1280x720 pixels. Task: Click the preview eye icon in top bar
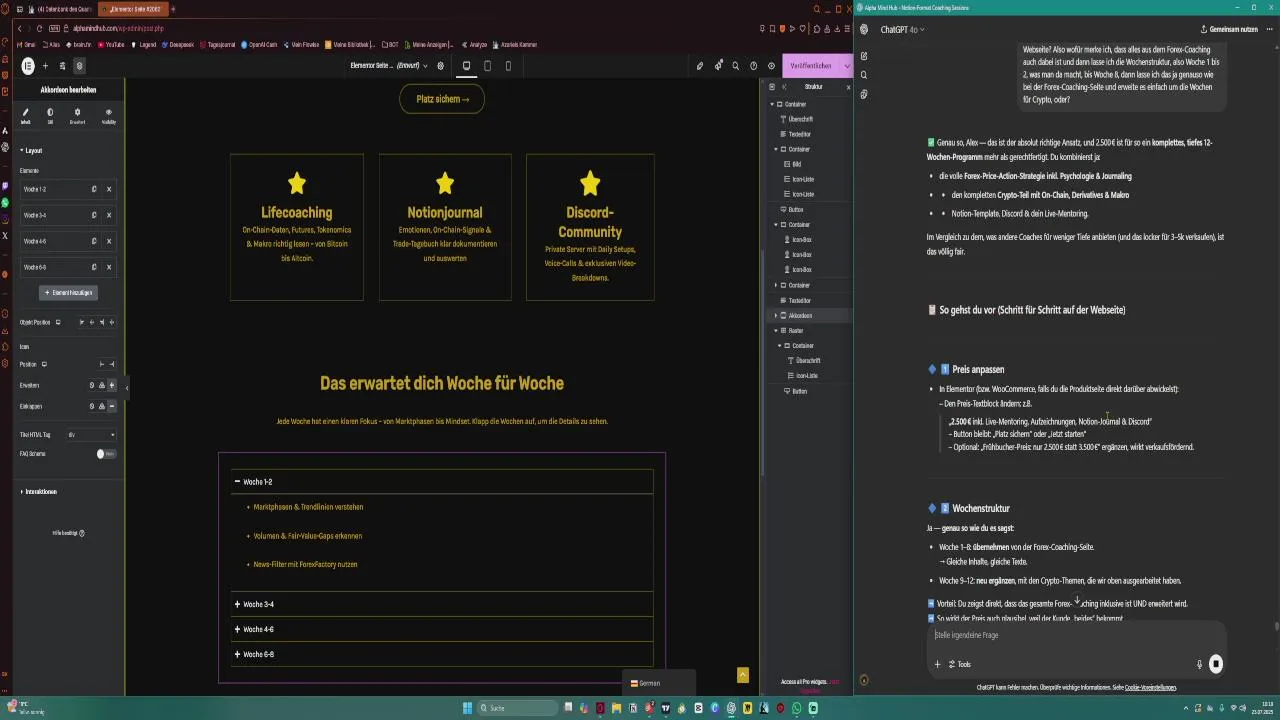click(771, 66)
